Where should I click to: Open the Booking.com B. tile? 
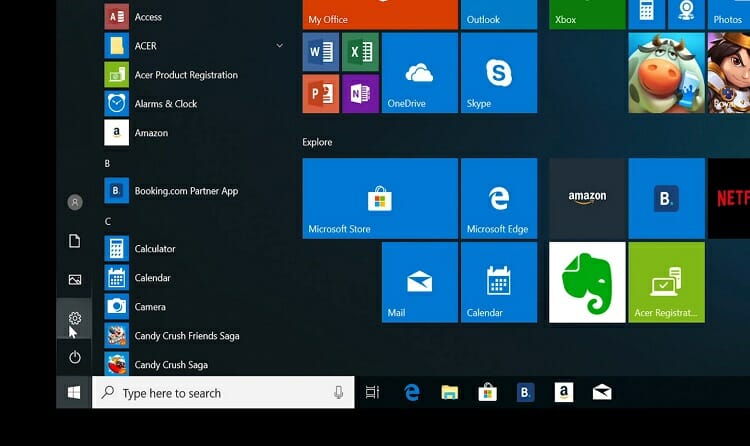tap(666, 198)
